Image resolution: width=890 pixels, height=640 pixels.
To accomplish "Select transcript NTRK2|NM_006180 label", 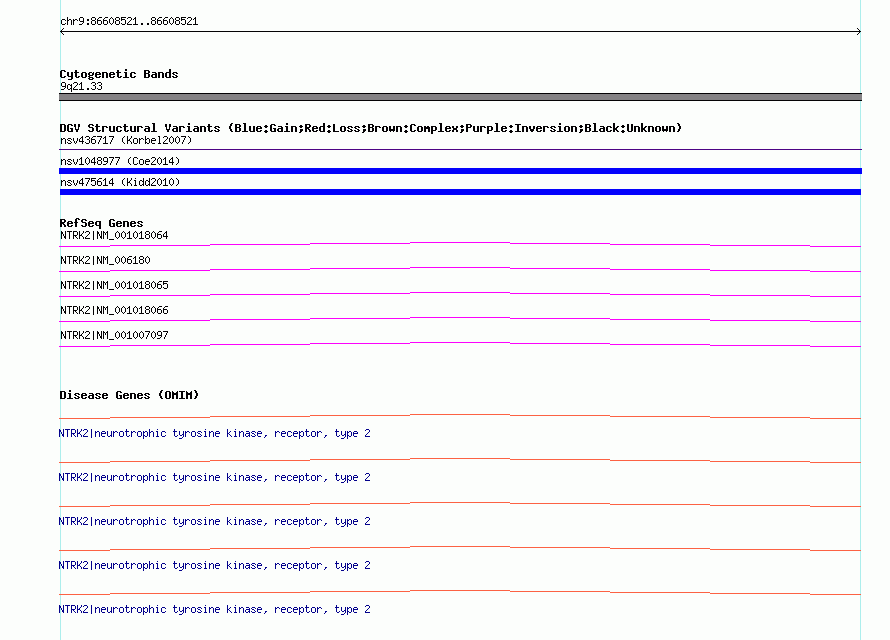I will pyautogui.click(x=105, y=260).
